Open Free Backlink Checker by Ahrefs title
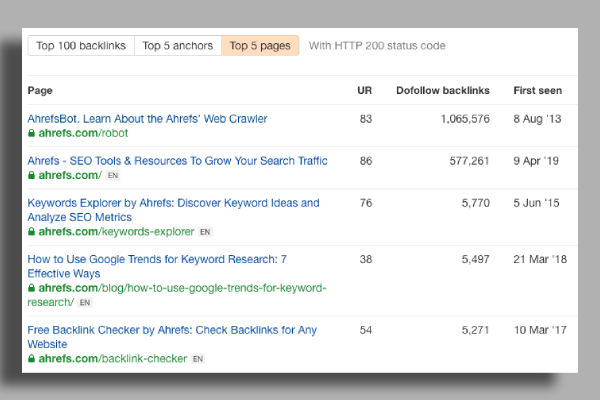Screen dimensions: 600x400 point(172,337)
